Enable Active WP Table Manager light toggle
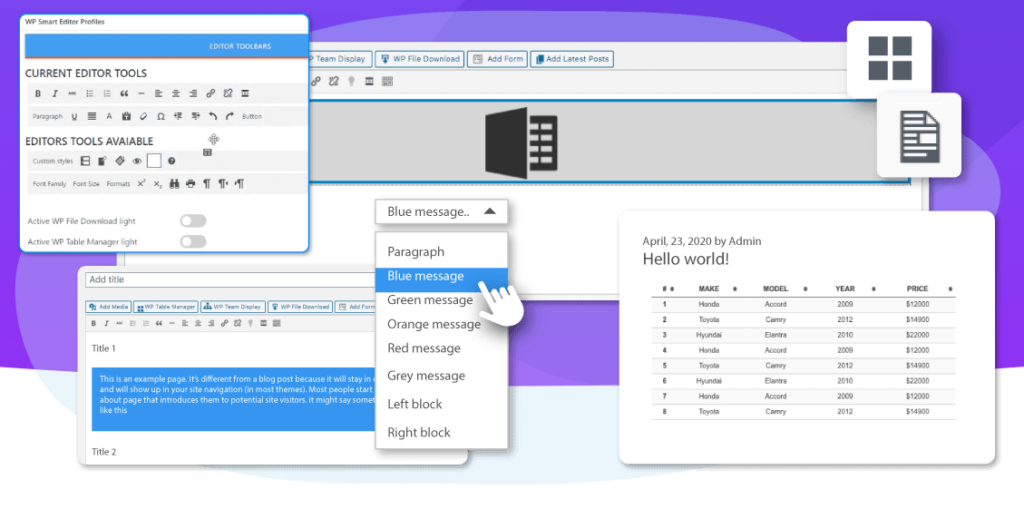1024x509 pixels. pyautogui.click(x=193, y=242)
